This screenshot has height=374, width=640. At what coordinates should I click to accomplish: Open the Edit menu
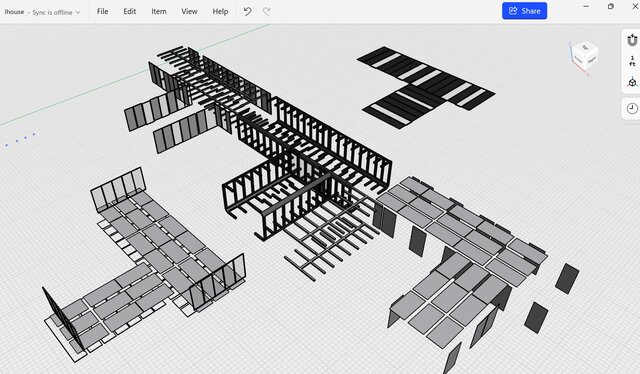click(130, 11)
